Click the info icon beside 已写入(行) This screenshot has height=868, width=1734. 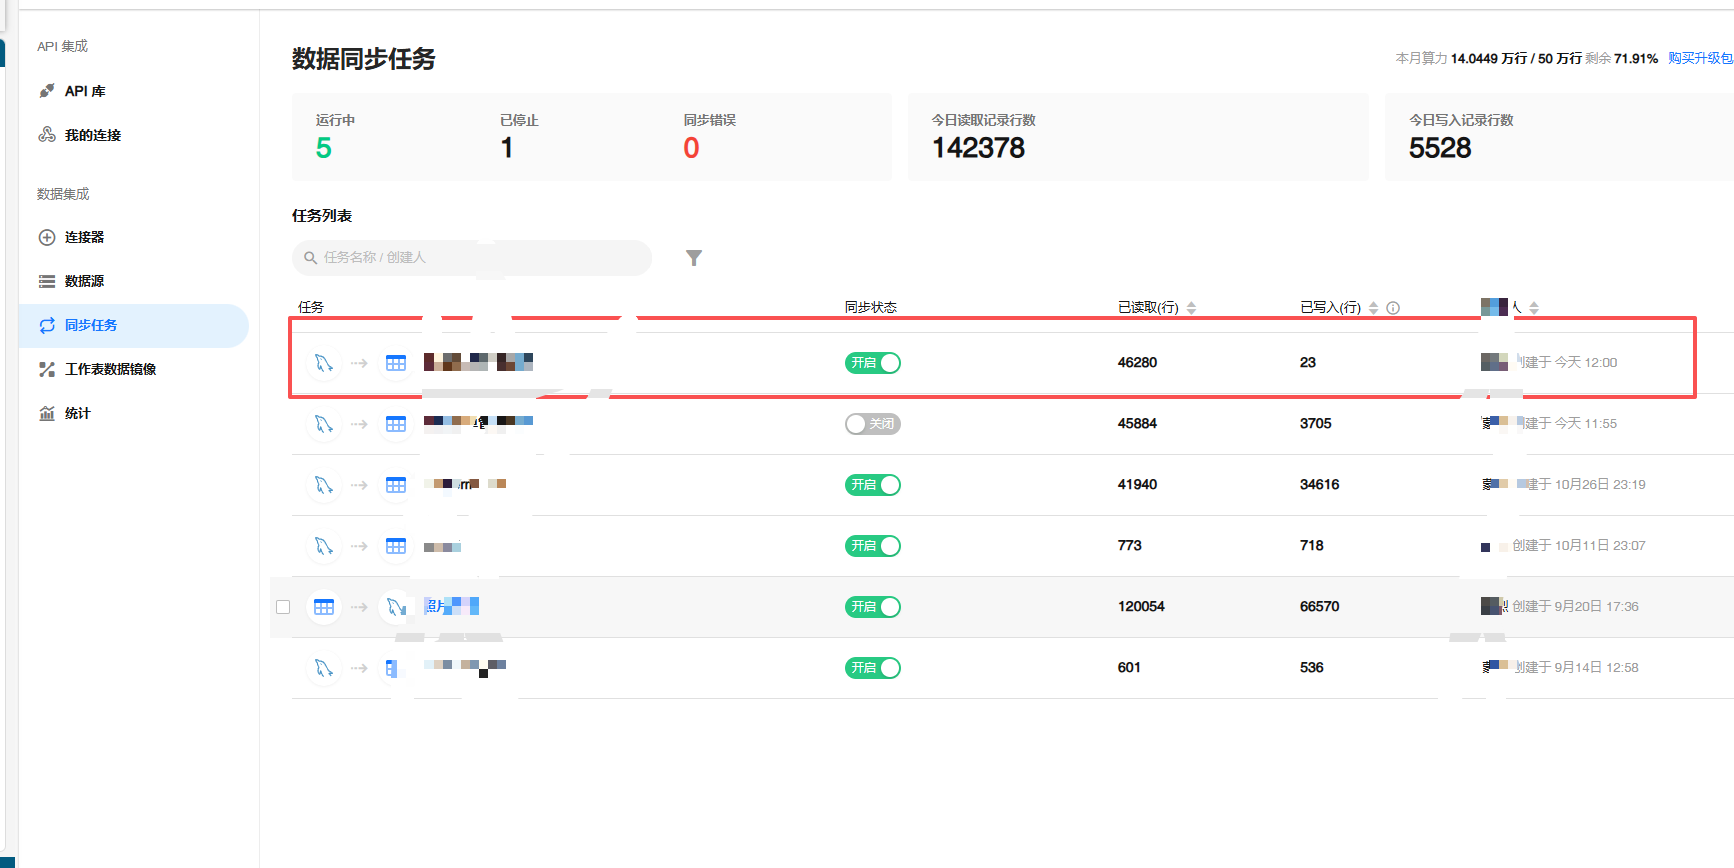point(1393,308)
